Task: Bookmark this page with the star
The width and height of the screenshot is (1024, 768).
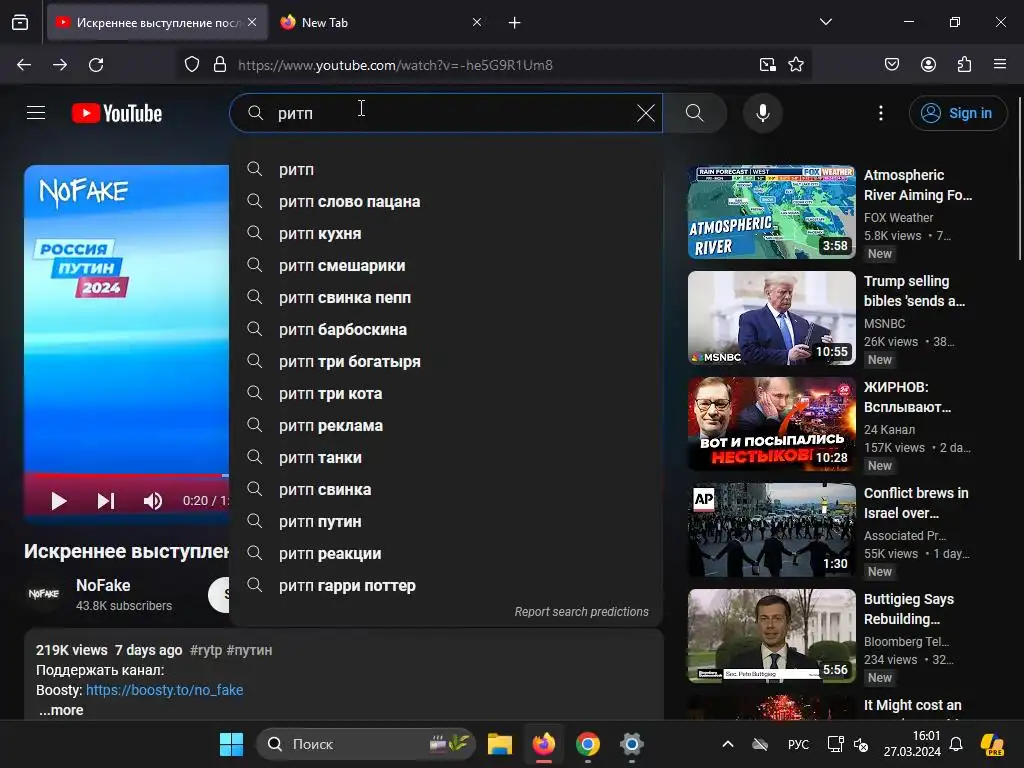Action: click(795, 65)
